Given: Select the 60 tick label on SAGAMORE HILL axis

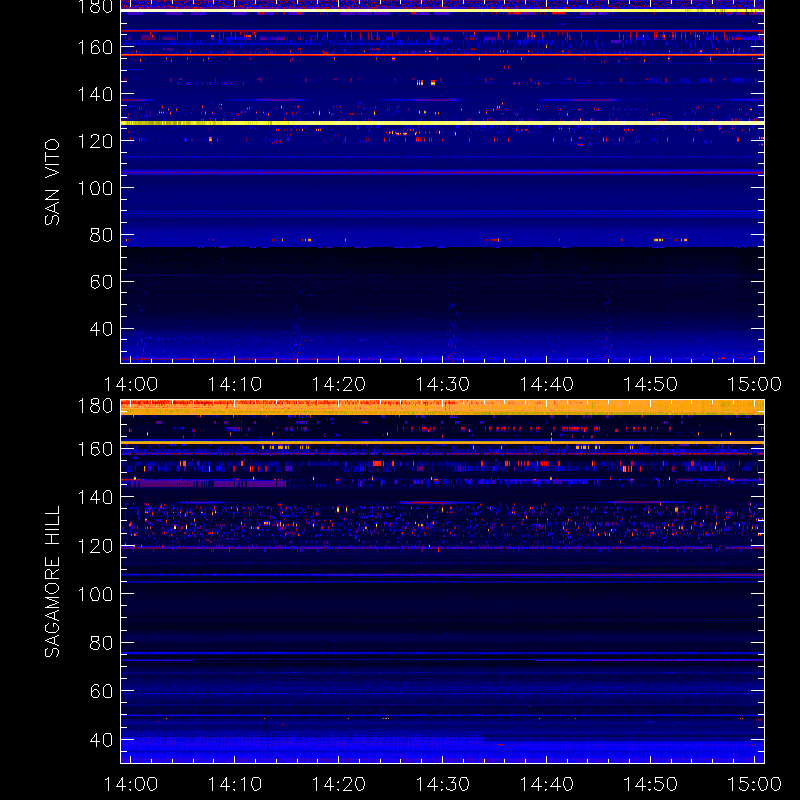Looking at the screenshot, I should (101, 691).
